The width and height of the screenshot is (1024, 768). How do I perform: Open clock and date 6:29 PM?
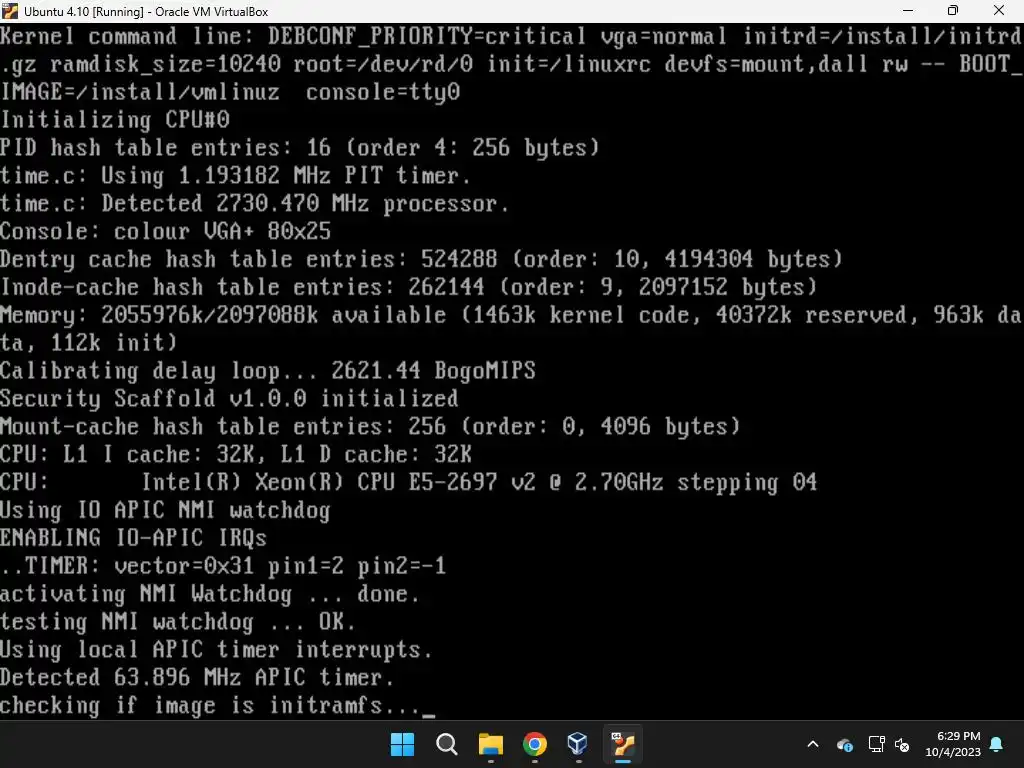click(x=953, y=744)
